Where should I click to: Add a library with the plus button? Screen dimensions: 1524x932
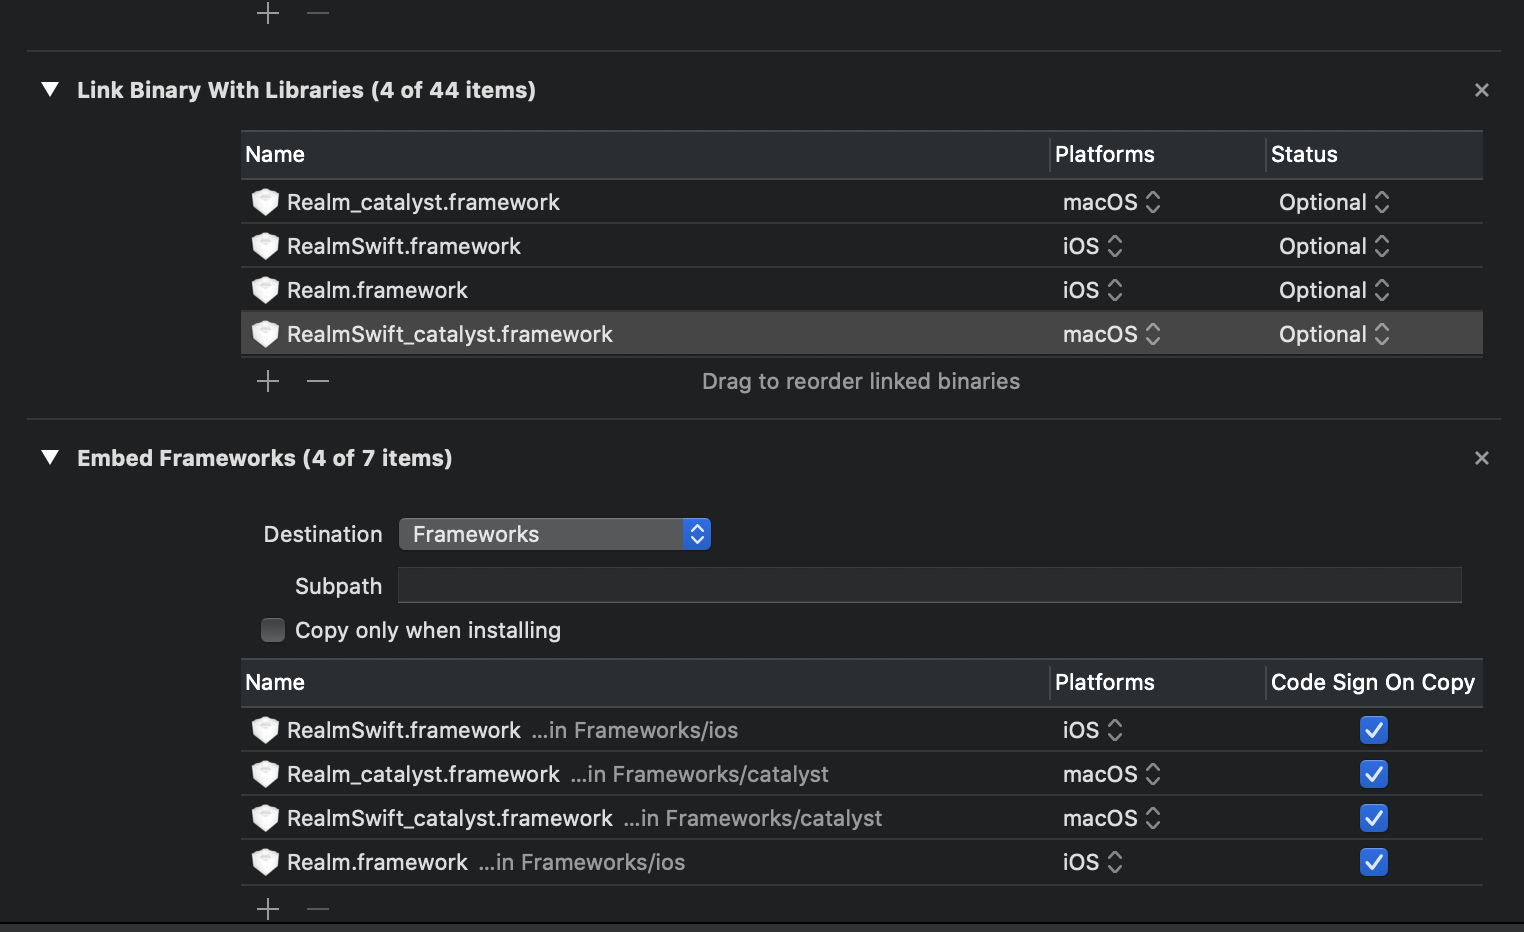[267, 381]
